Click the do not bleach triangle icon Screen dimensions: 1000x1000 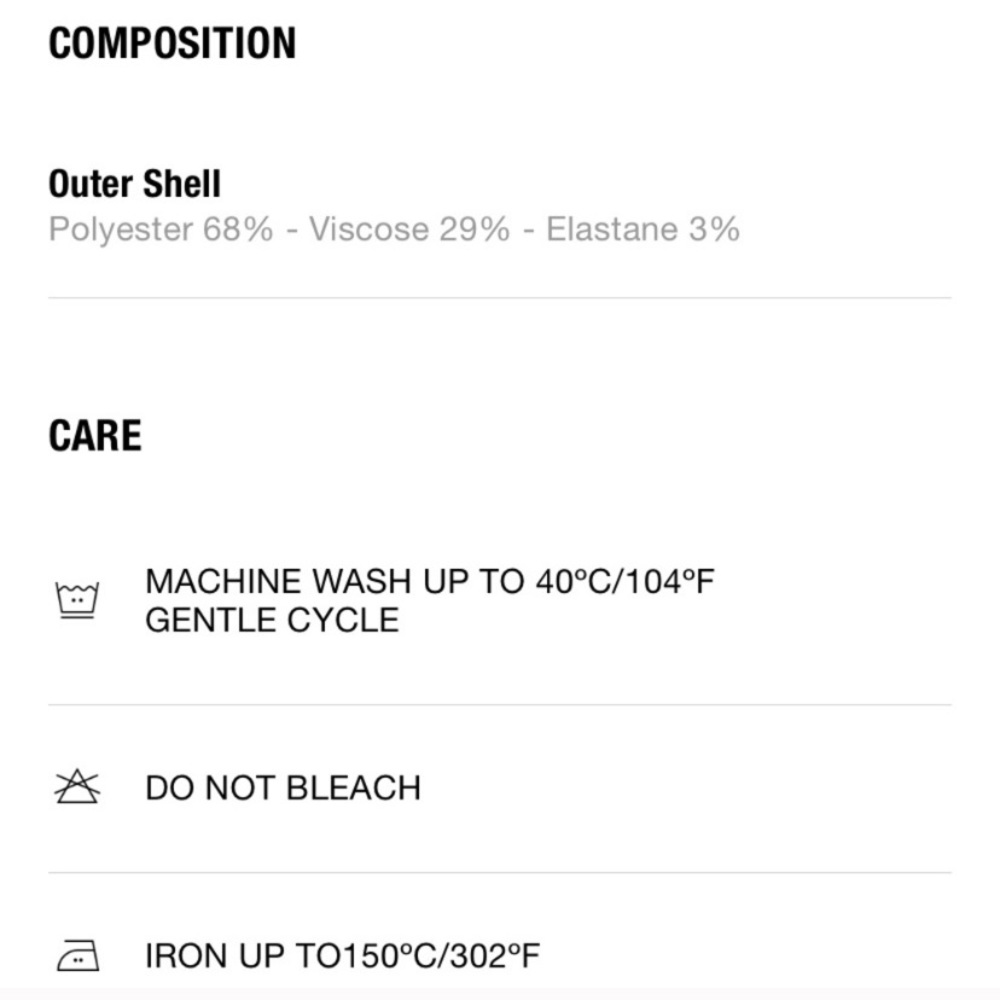(x=77, y=786)
